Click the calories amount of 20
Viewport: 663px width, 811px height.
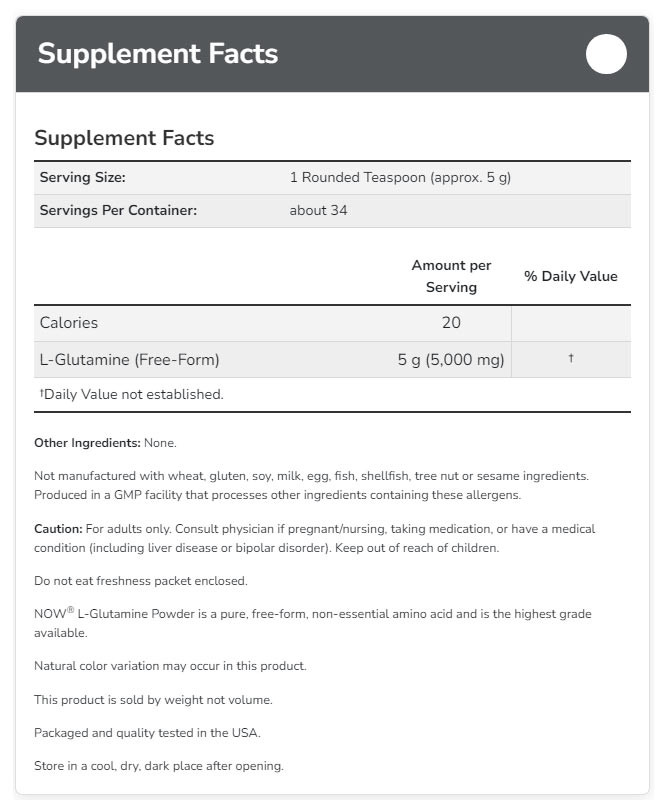tap(451, 323)
